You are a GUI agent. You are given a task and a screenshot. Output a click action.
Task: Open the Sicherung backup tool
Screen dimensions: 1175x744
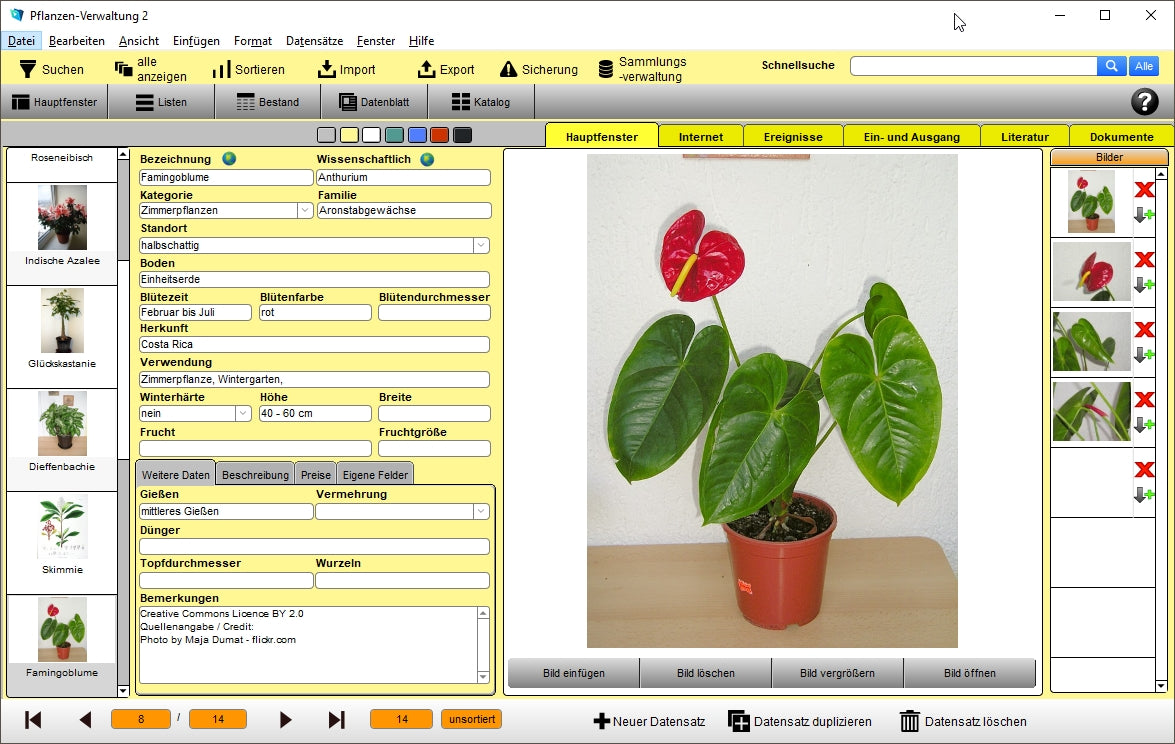pos(538,69)
